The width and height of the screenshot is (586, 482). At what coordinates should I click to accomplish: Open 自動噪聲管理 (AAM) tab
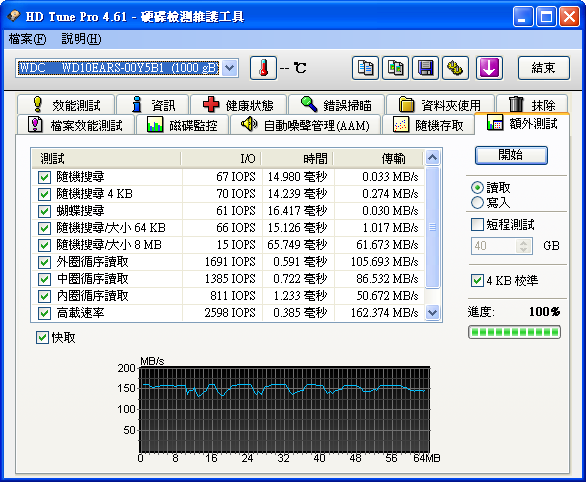click(x=305, y=125)
